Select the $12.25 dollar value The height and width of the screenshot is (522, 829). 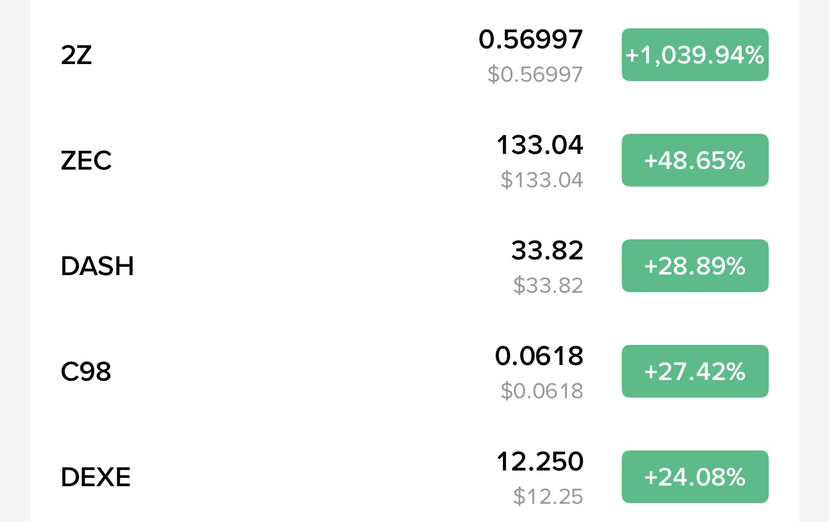548,497
